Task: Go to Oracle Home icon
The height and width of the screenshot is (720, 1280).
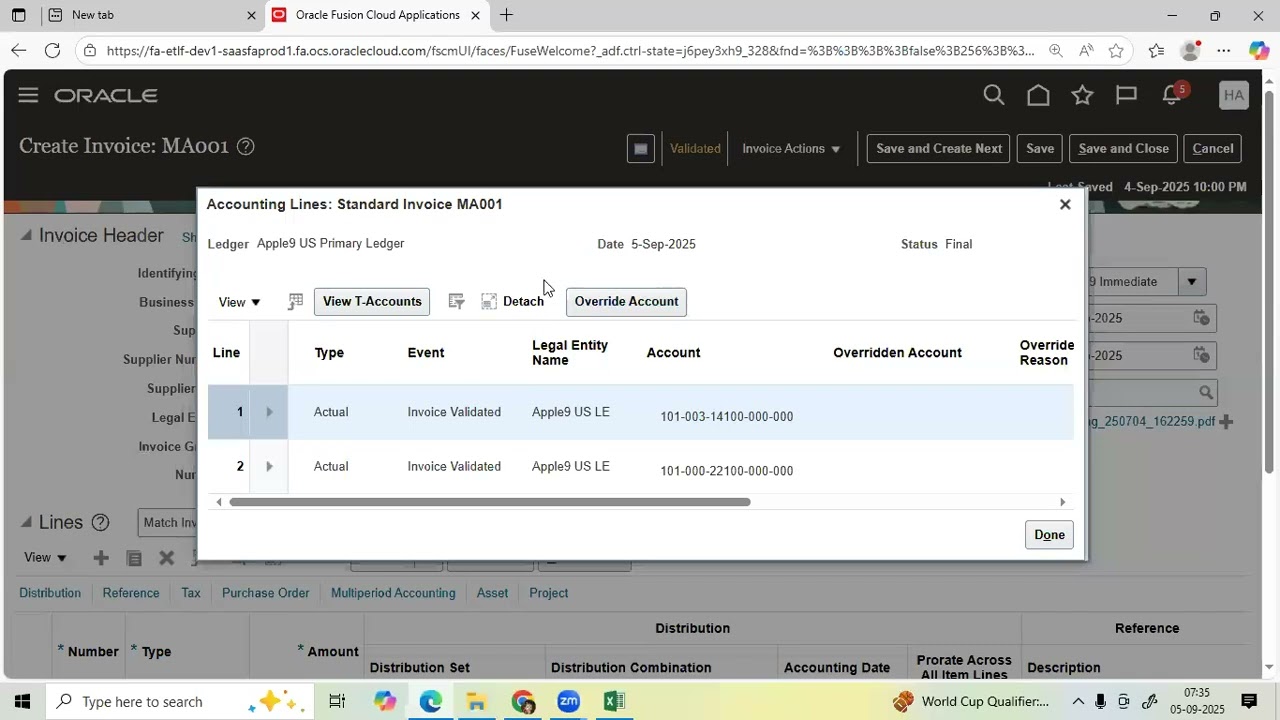Action: (x=1038, y=95)
